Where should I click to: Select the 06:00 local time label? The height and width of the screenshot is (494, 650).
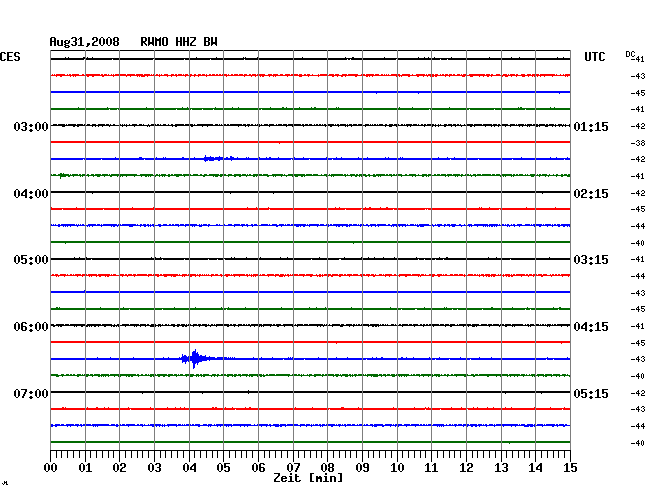coord(31,327)
